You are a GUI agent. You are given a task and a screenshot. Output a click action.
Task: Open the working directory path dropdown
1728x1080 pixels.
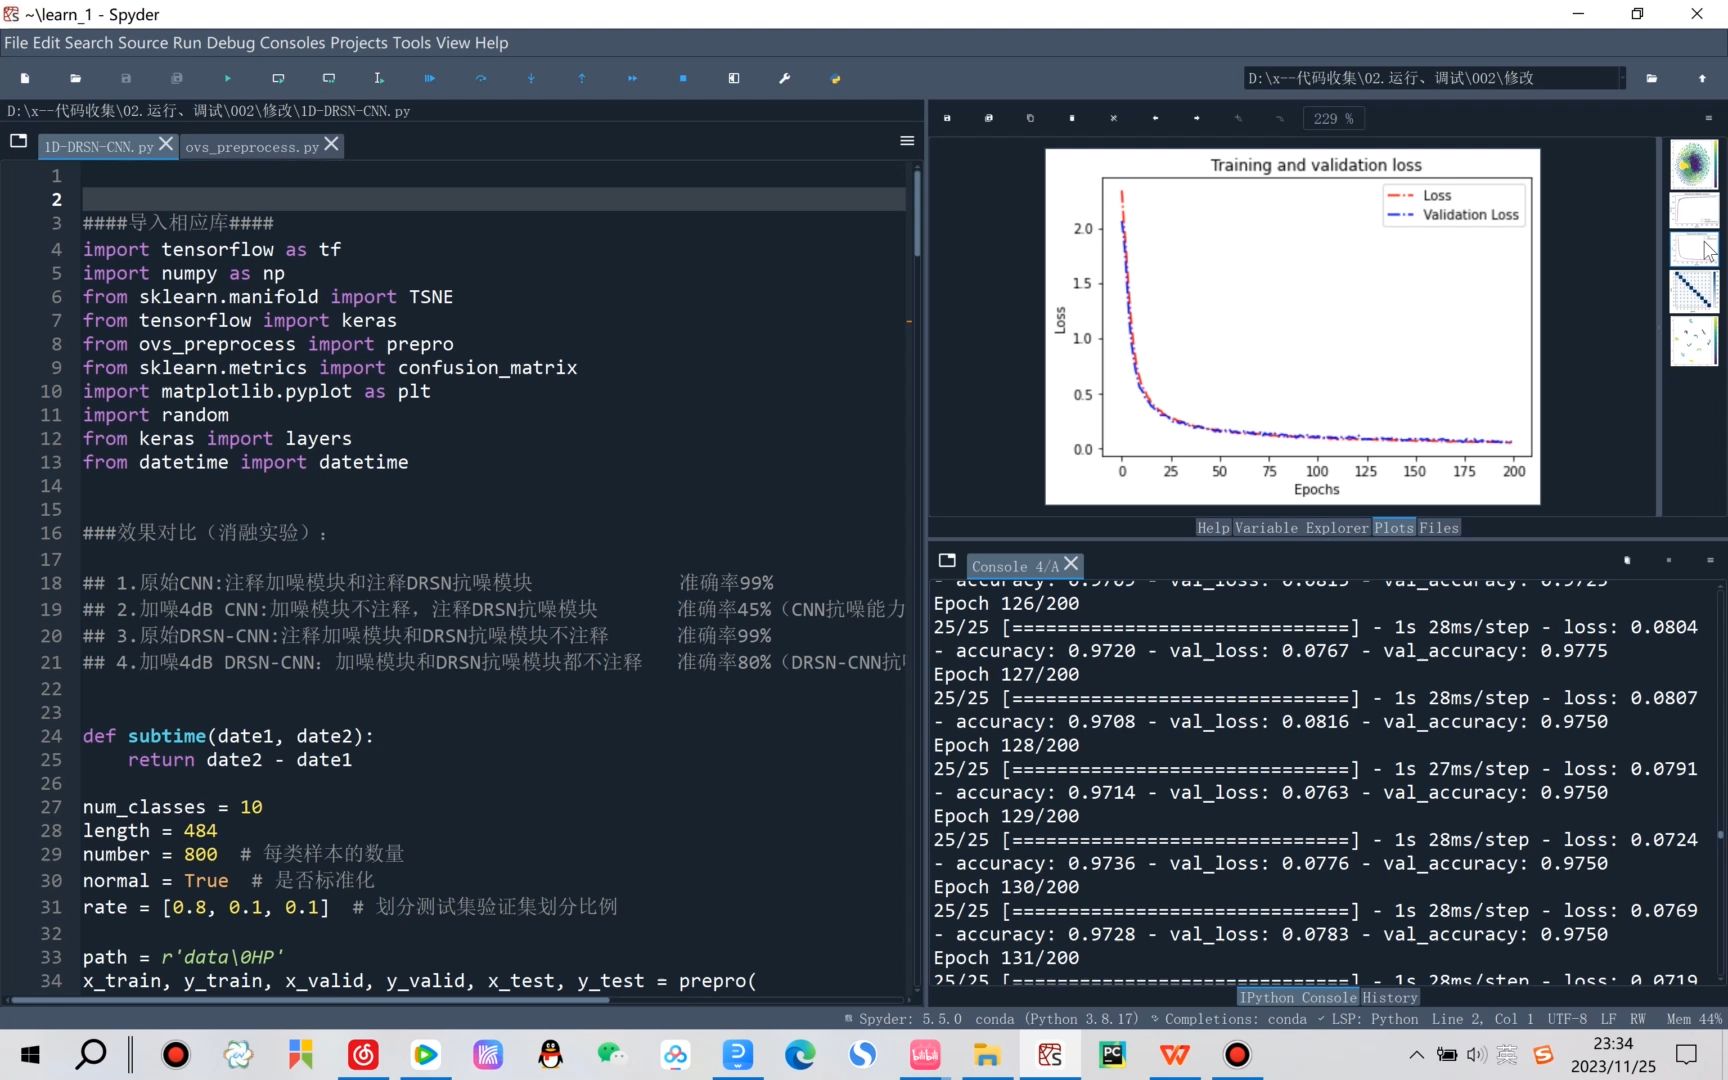pos(1622,78)
